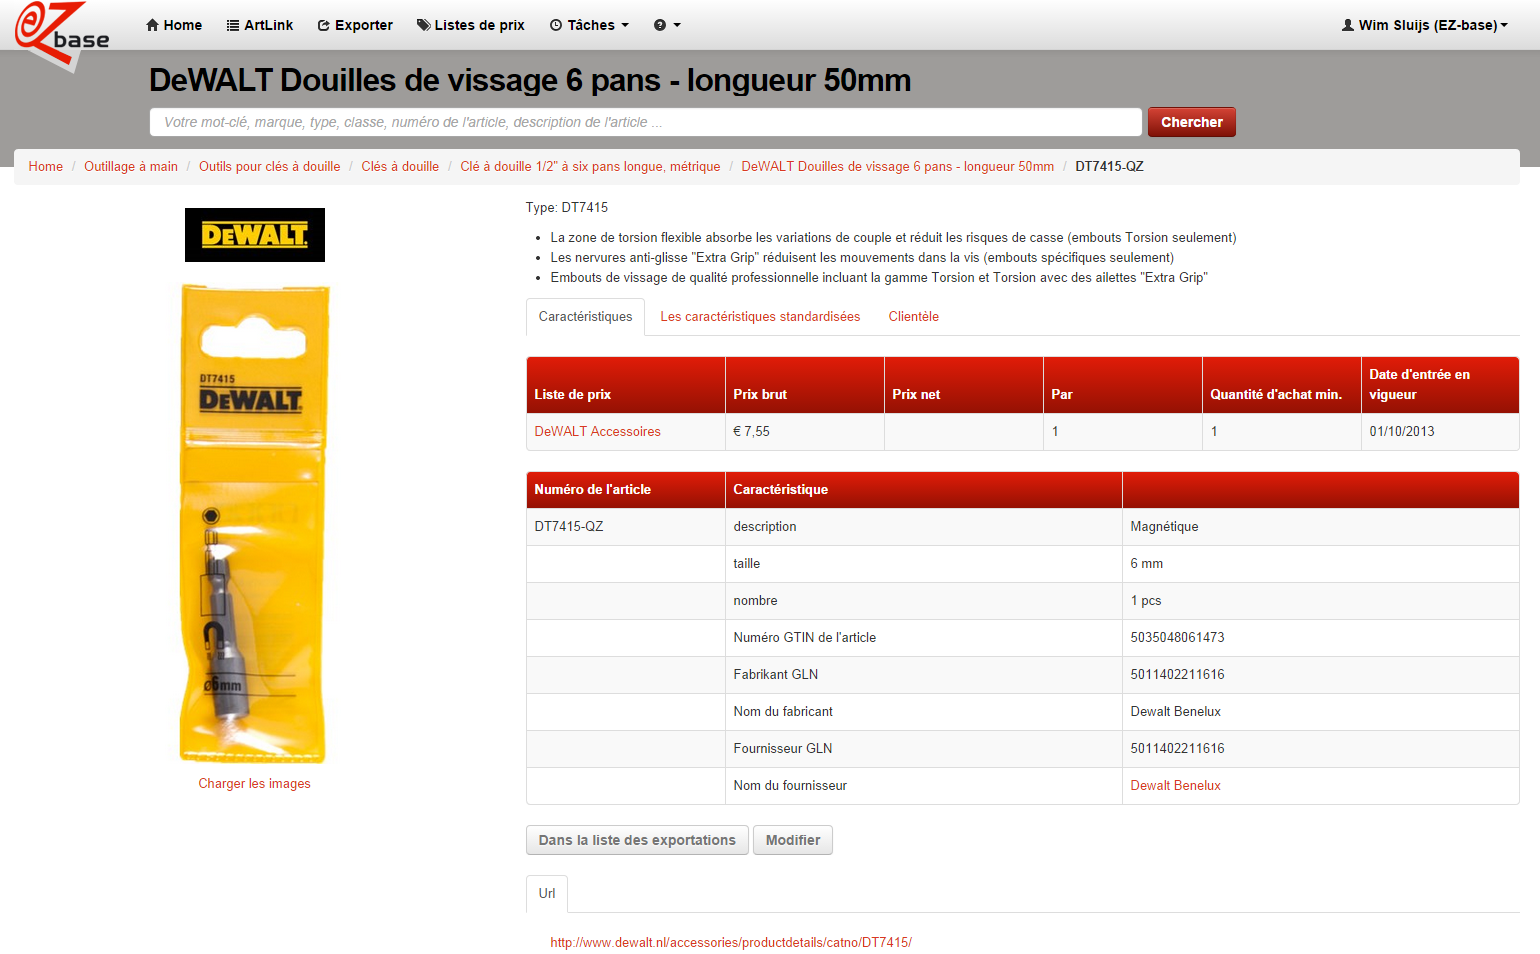Open ArtLink from the top menu

coord(260,25)
